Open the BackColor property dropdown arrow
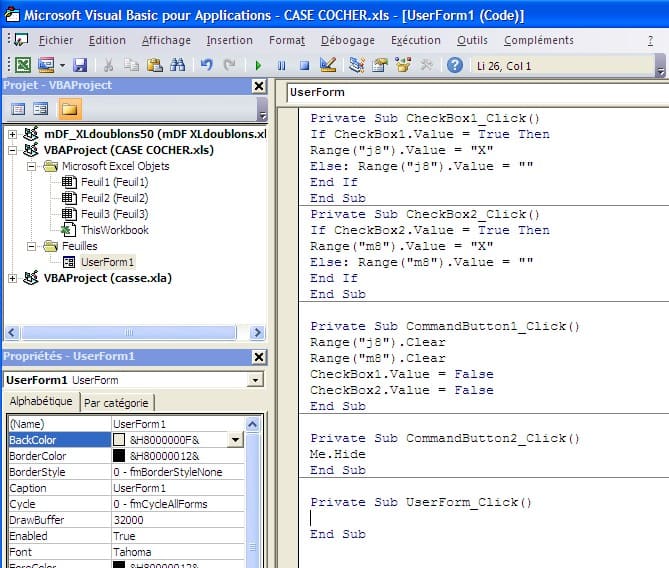669x568 pixels. click(x=236, y=440)
